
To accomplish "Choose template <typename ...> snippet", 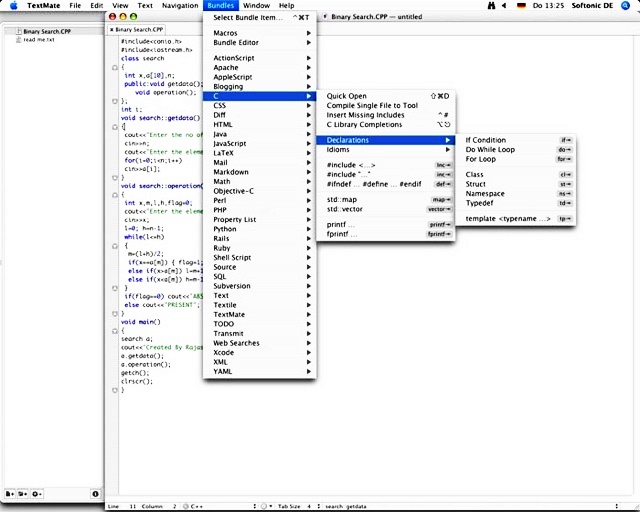I will (x=516, y=218).
